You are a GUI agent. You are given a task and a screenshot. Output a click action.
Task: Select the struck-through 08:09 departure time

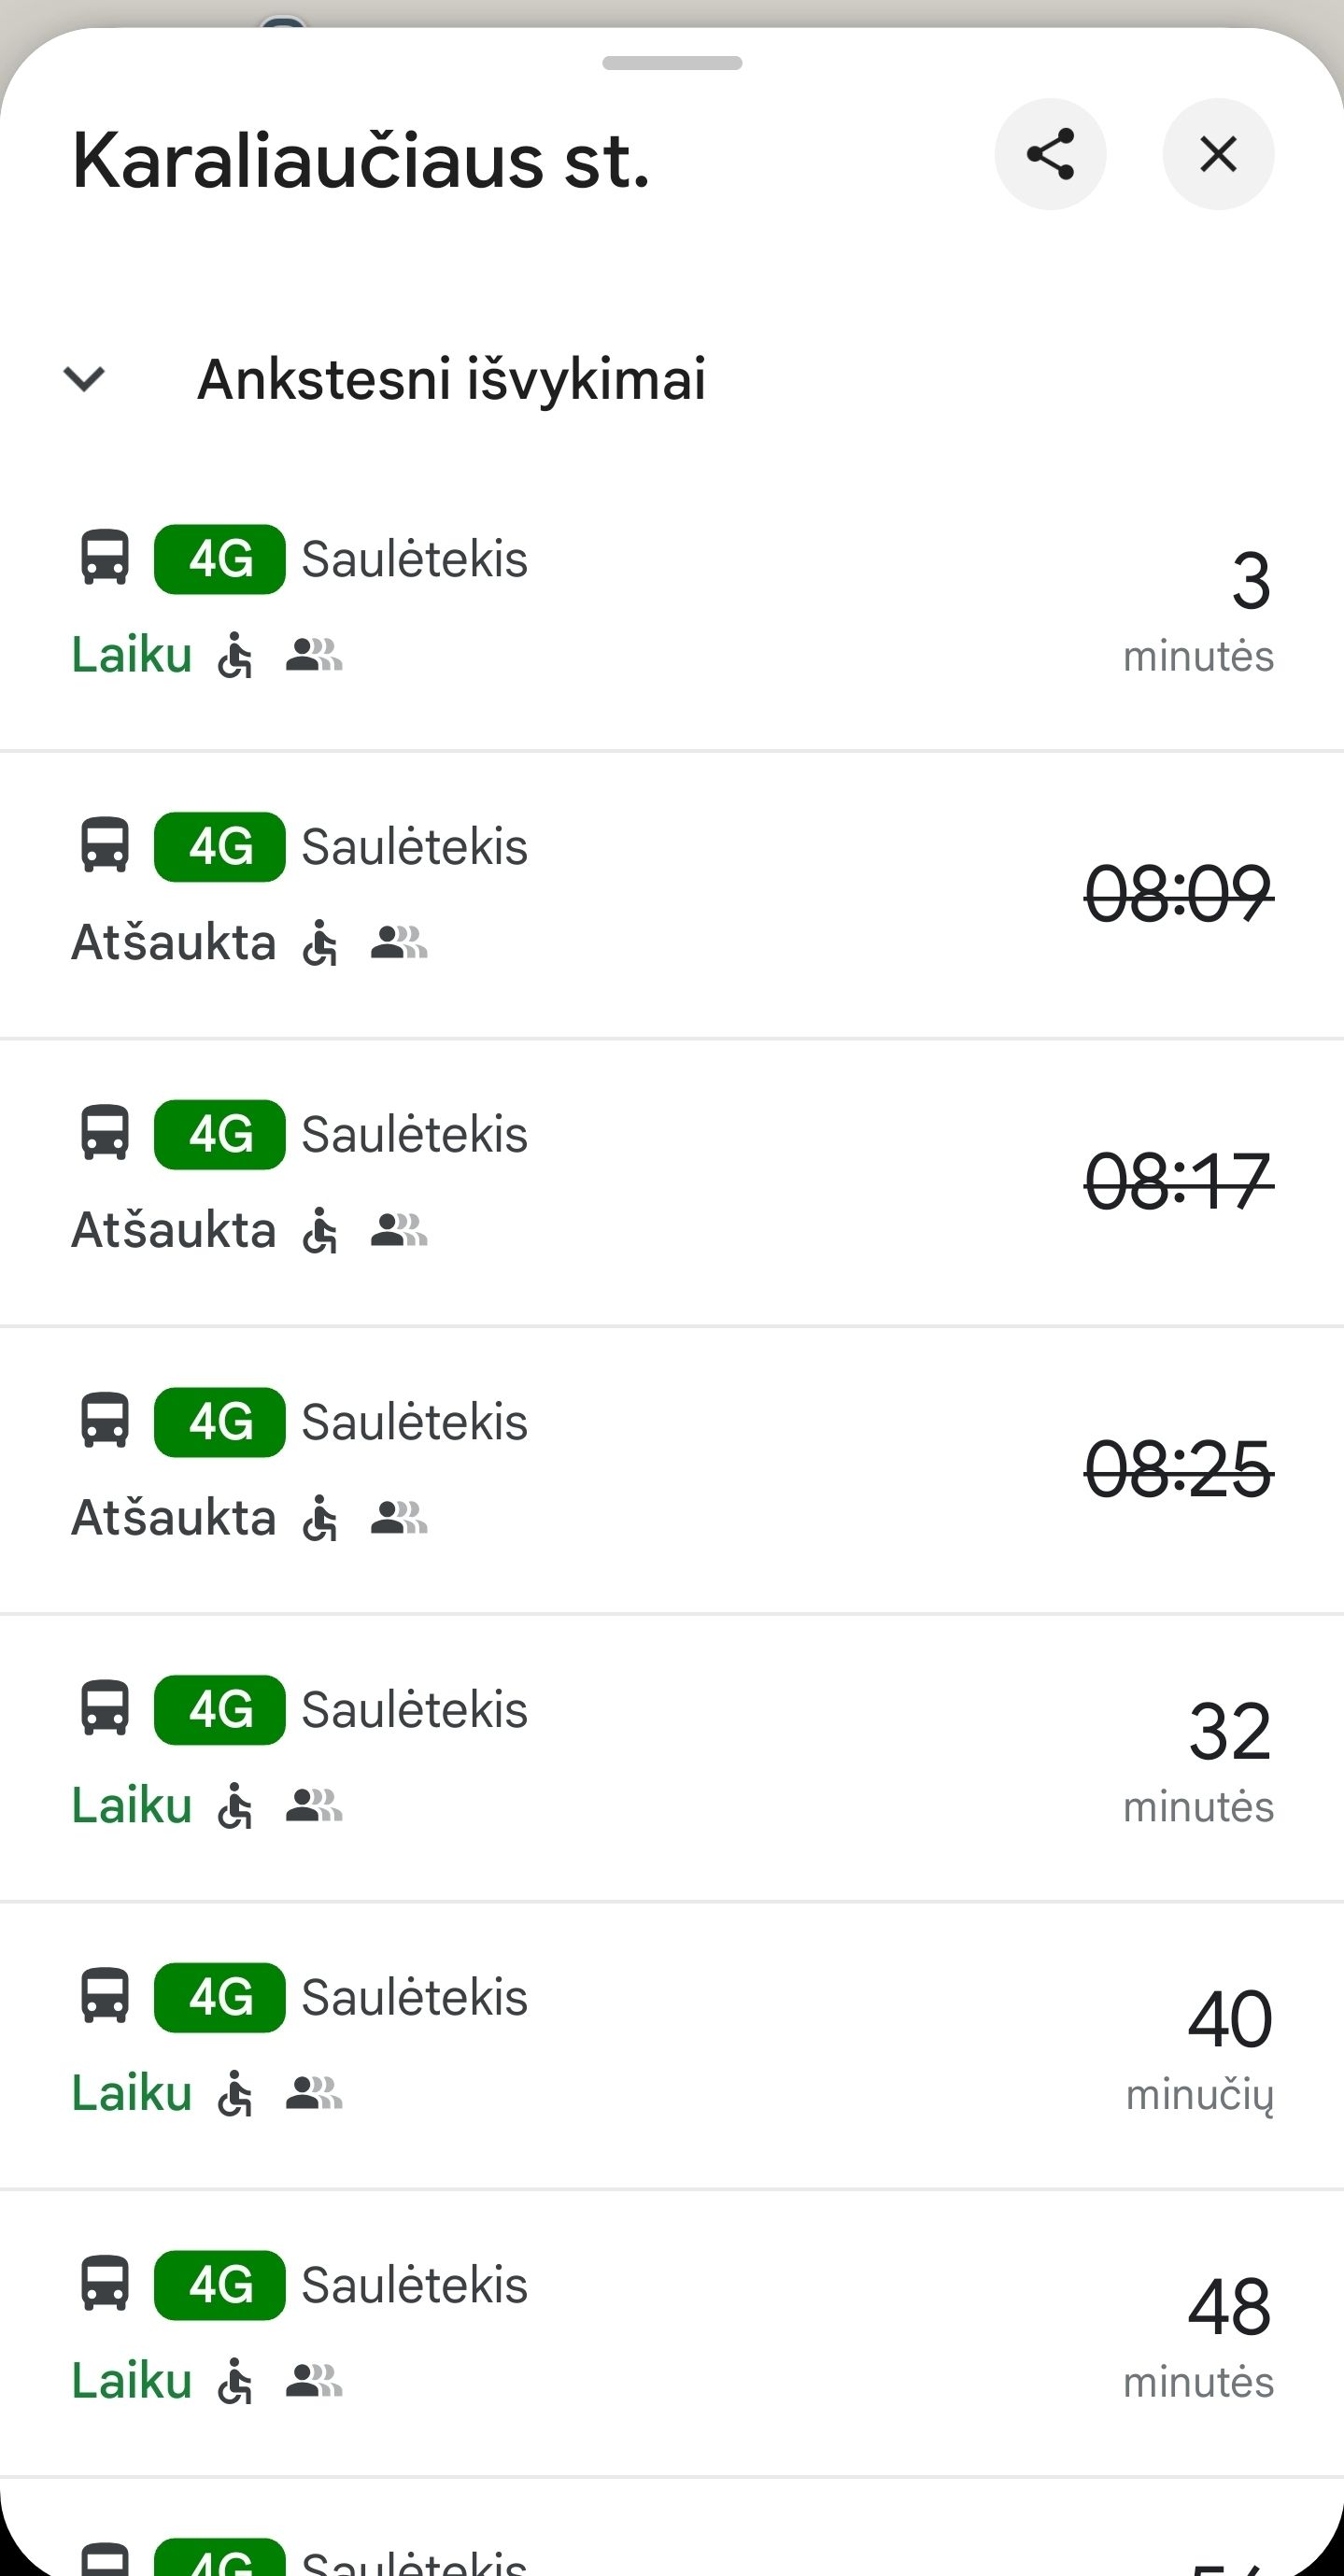[1178, 893]
